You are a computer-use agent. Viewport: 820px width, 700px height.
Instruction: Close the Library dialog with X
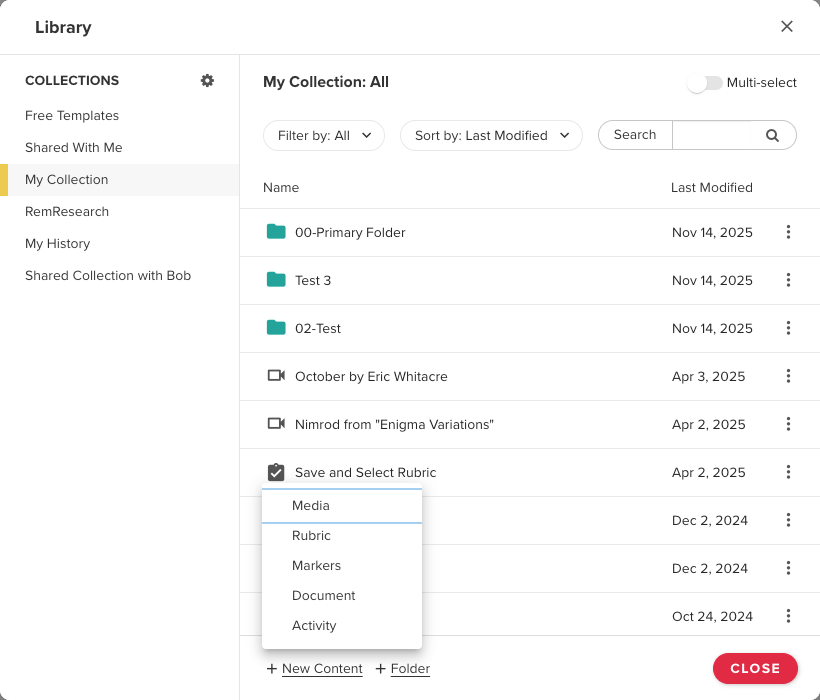coord(787,27)
